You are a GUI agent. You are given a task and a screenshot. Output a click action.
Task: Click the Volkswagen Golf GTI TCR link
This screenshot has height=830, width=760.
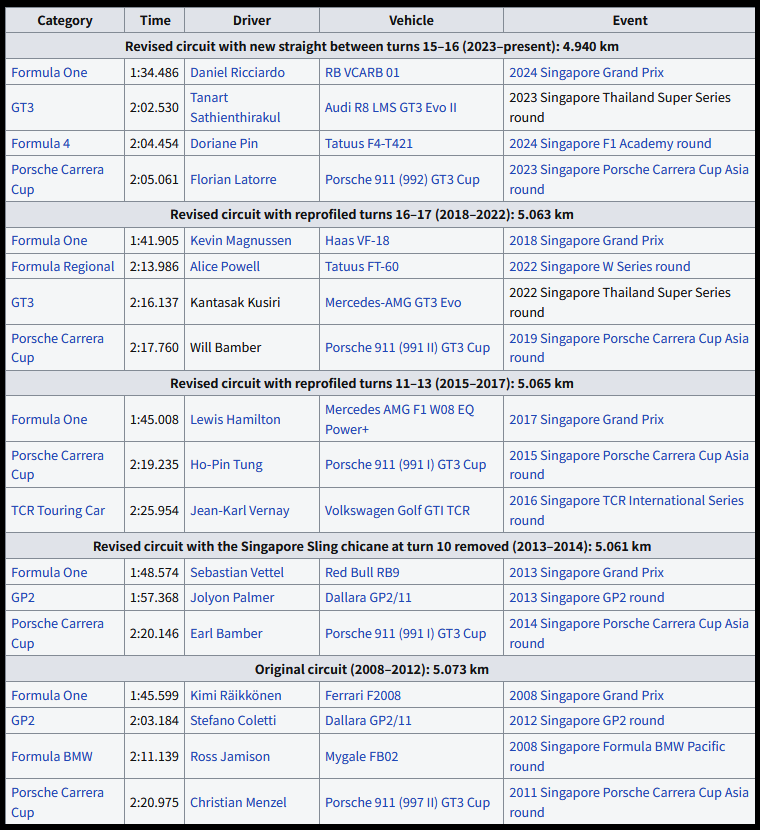tap(397, 510)
